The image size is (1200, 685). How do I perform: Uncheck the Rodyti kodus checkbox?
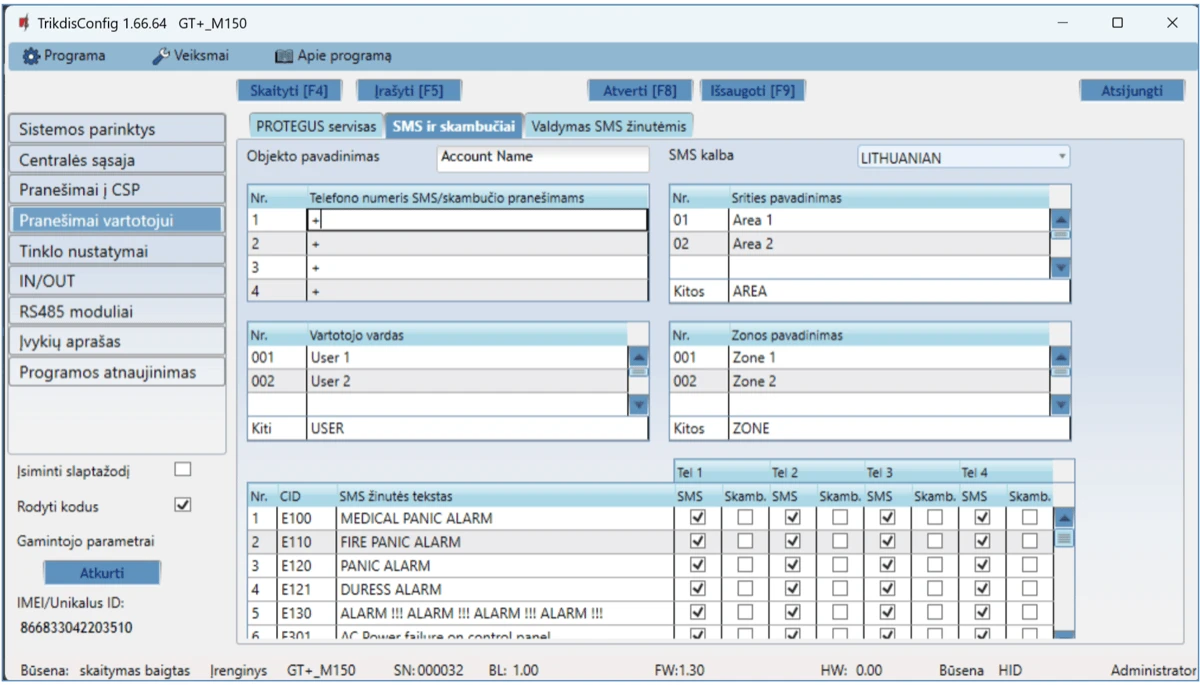[x=182, y=505]
